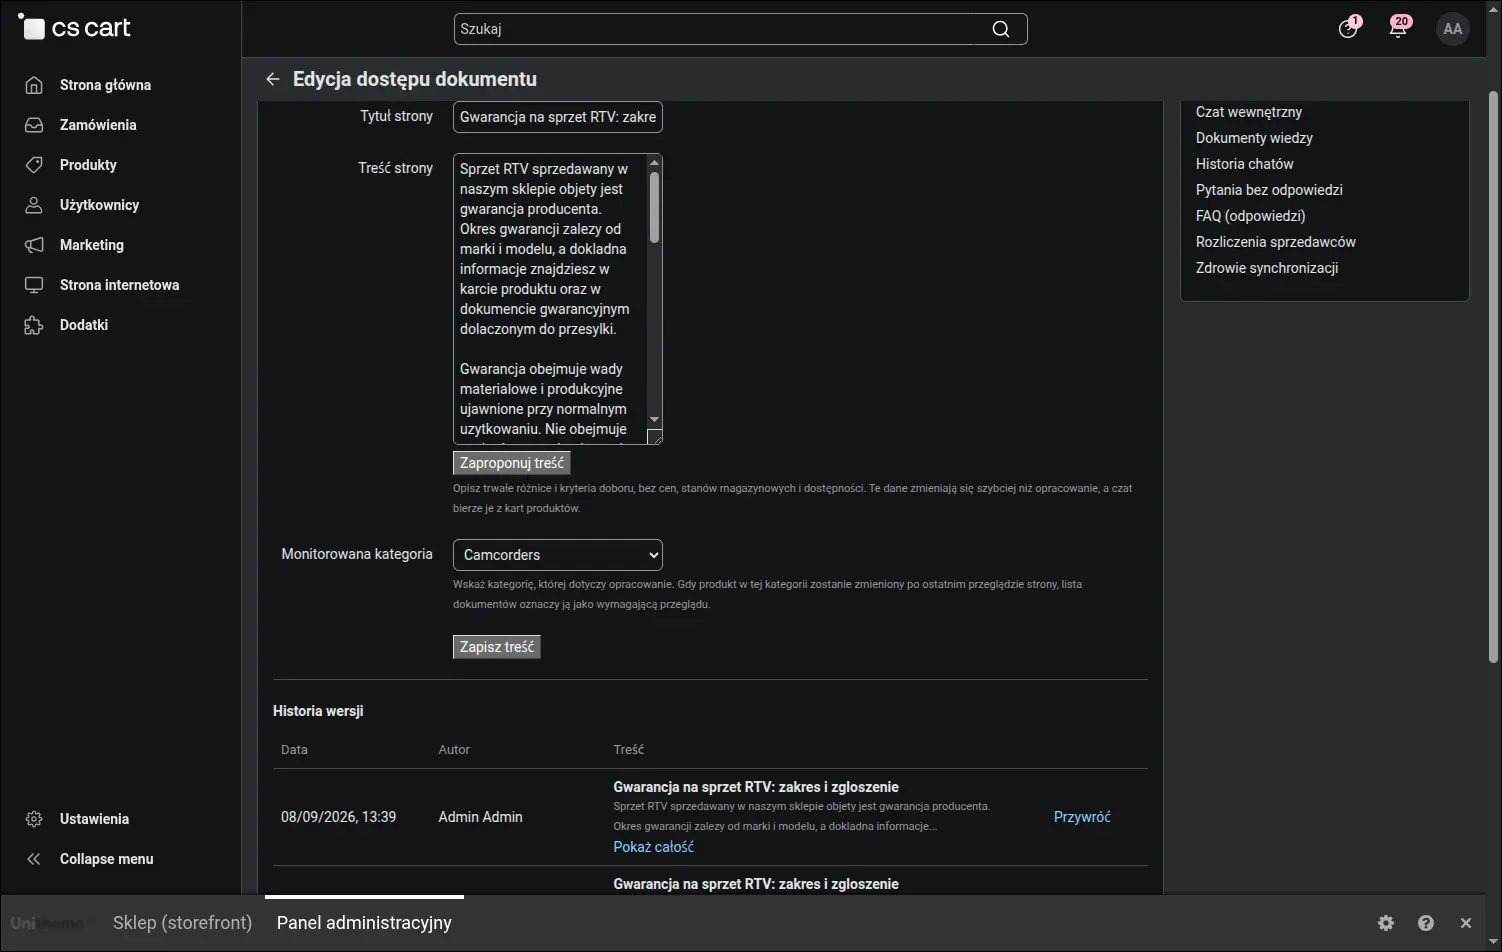Open Rozliczenia sprzedawców link
The height and width of the screenshot is (952, 1502).
tap(1276, 242)
